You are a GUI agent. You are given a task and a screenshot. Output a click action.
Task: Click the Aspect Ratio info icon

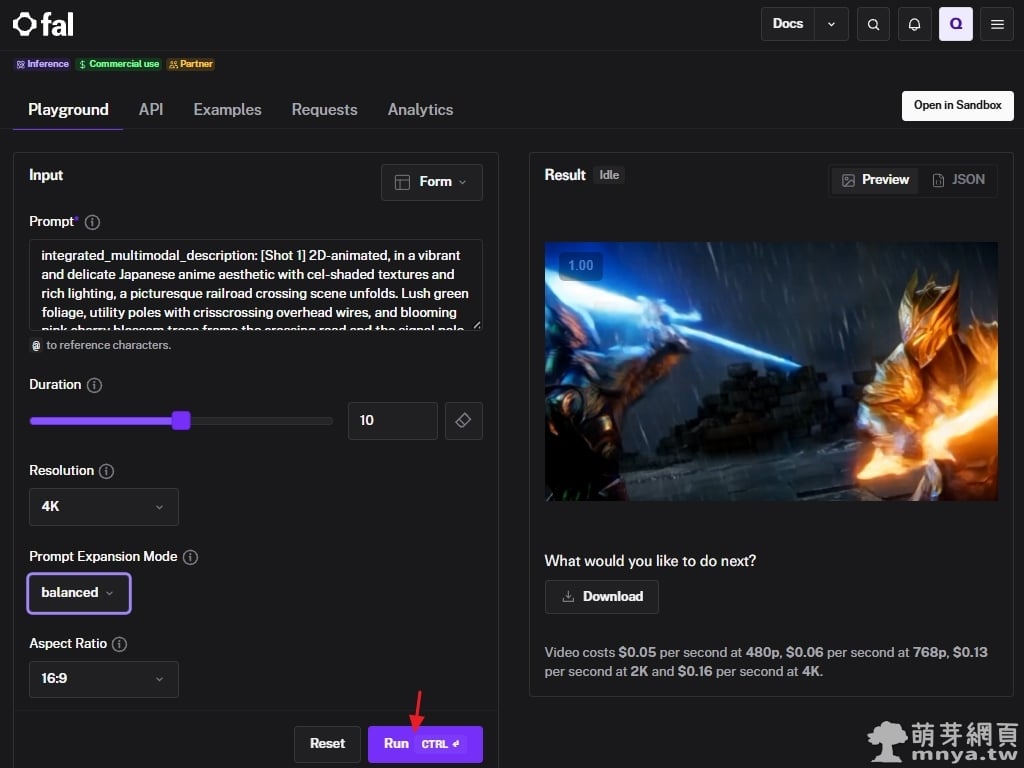120,644
